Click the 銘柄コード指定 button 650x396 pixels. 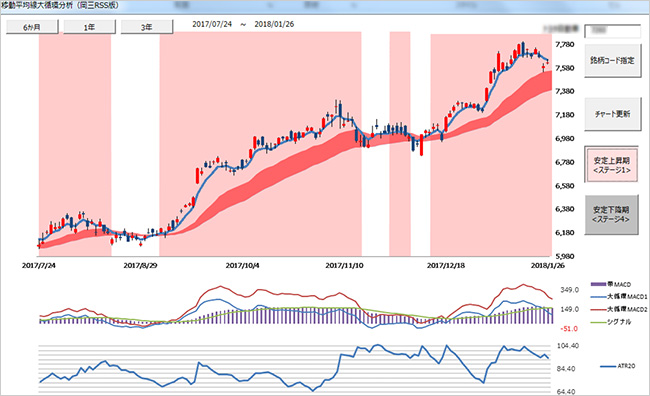pos(612,61)
